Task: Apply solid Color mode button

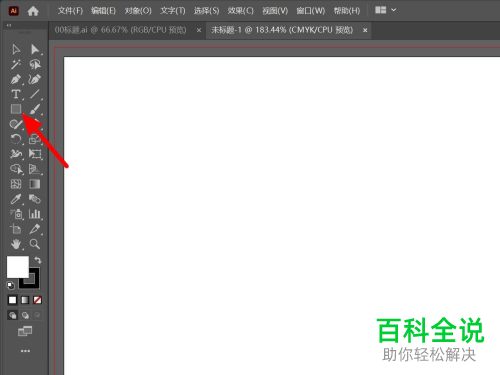Action: [x=12, y=300]
